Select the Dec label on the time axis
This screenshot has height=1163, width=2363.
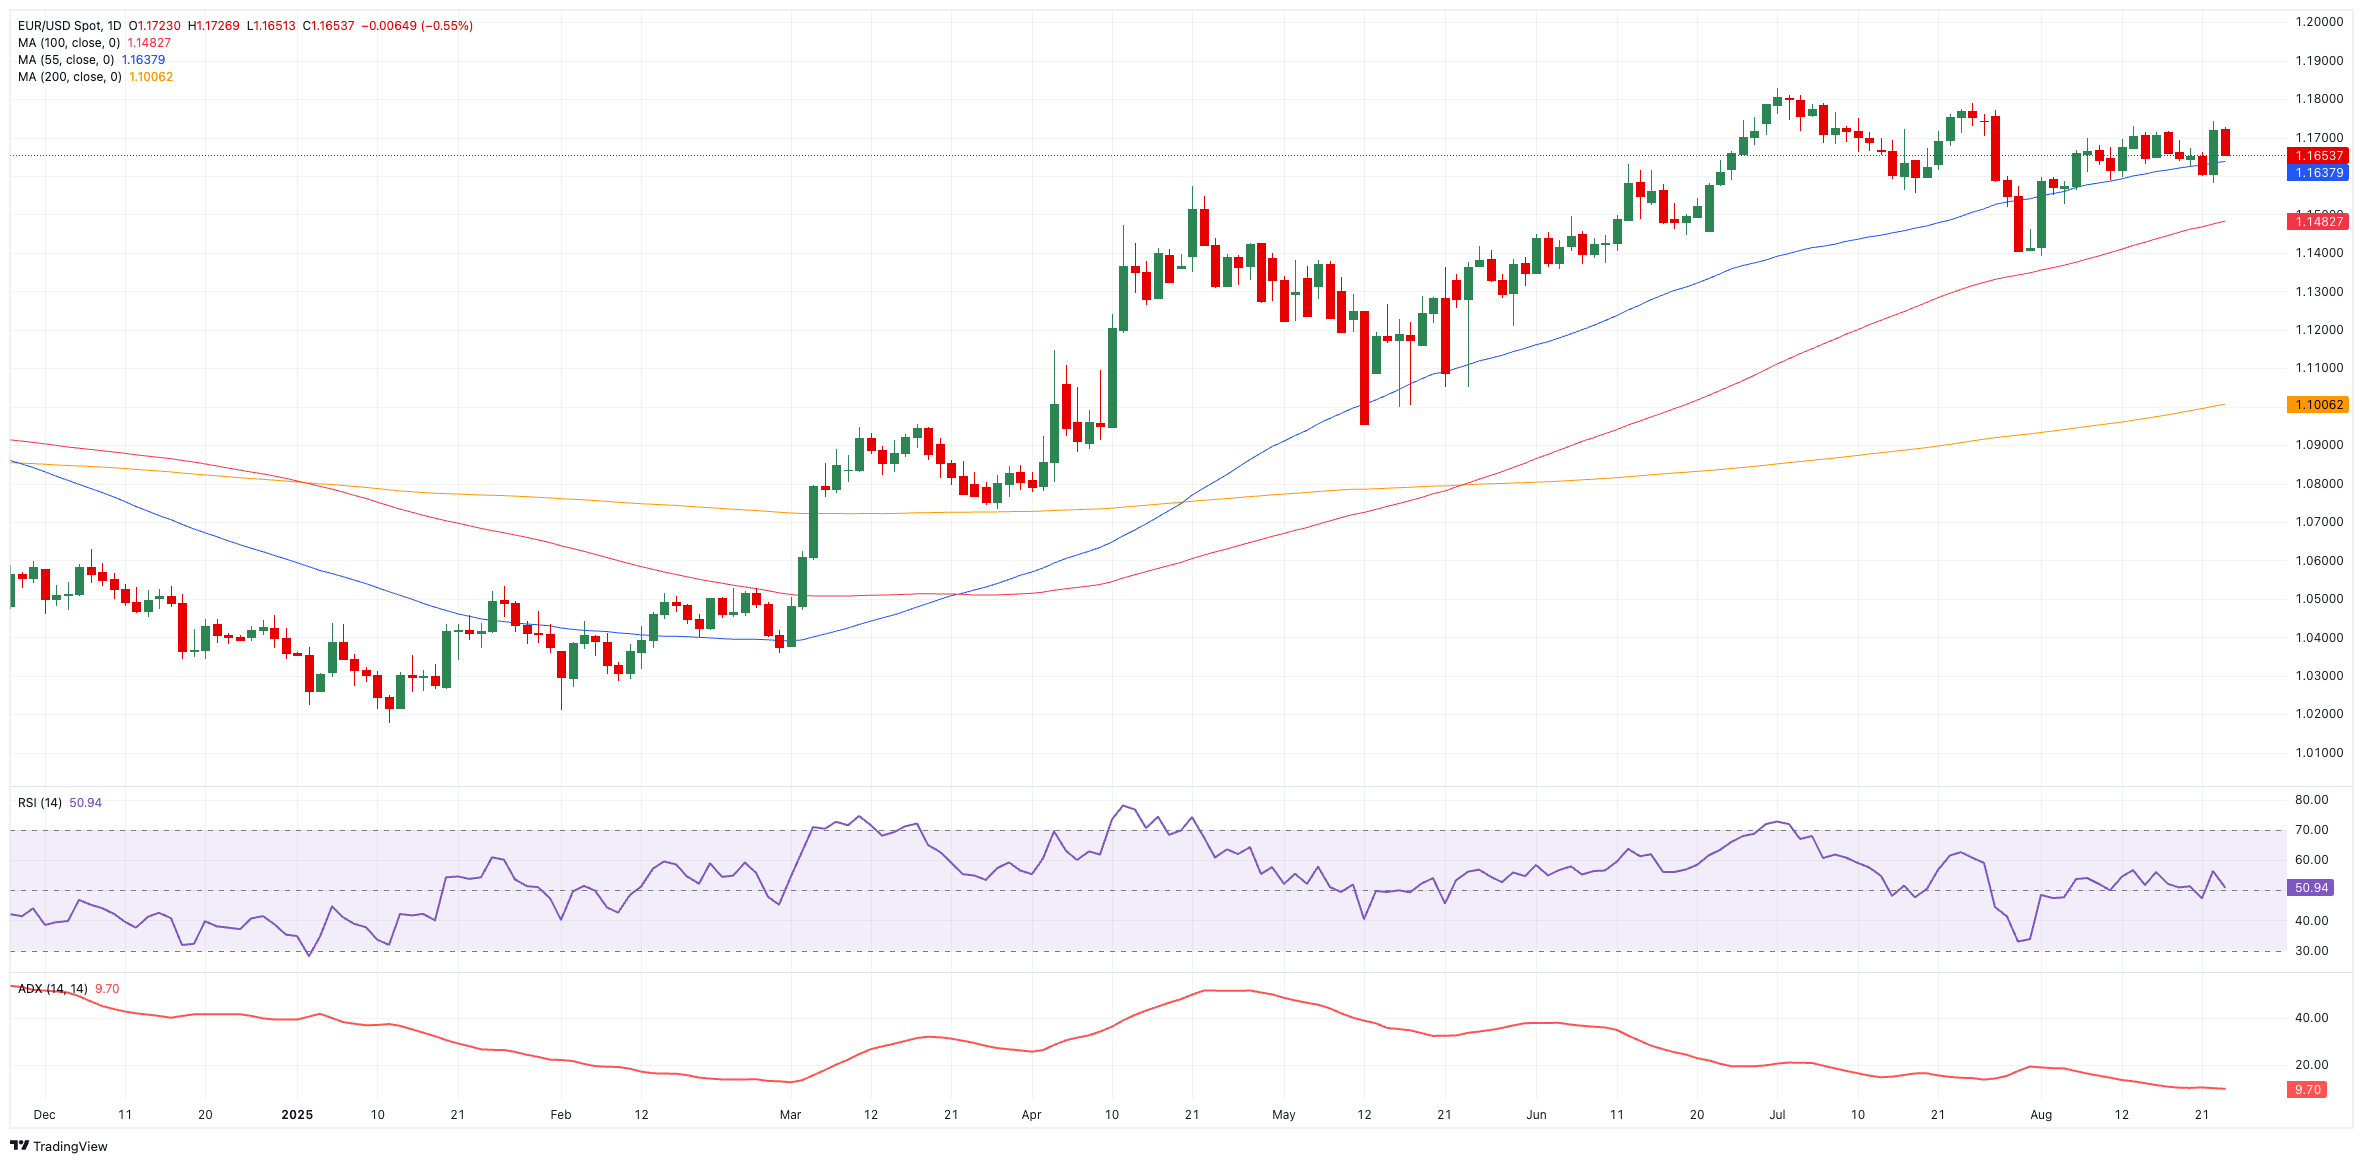(x=44, y=1115)
